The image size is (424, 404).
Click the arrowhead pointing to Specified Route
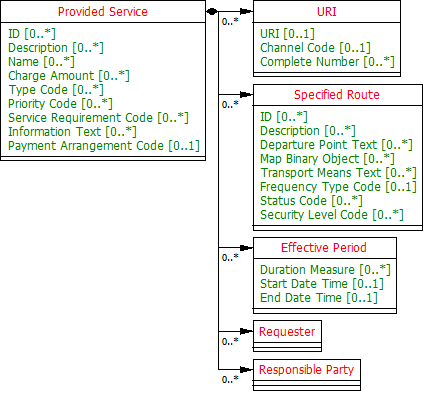(246, 94)
